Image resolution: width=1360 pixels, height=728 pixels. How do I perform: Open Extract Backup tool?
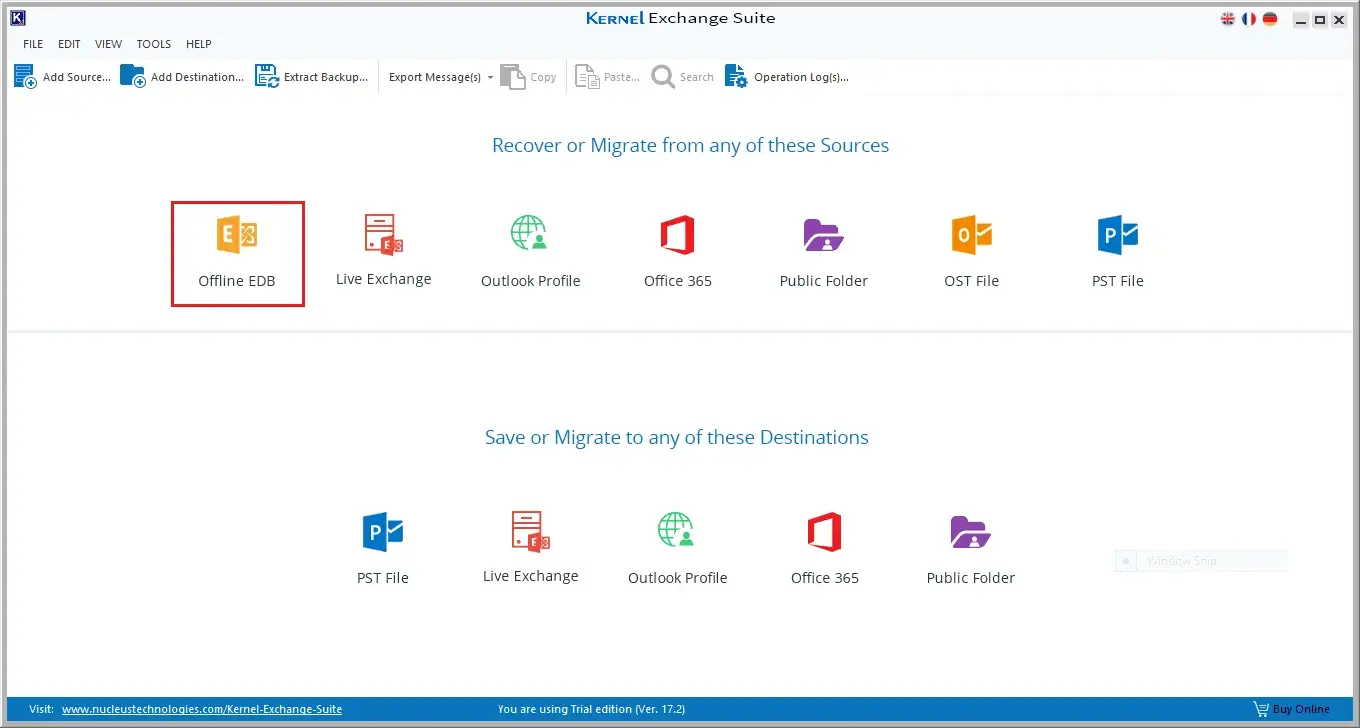311,77
